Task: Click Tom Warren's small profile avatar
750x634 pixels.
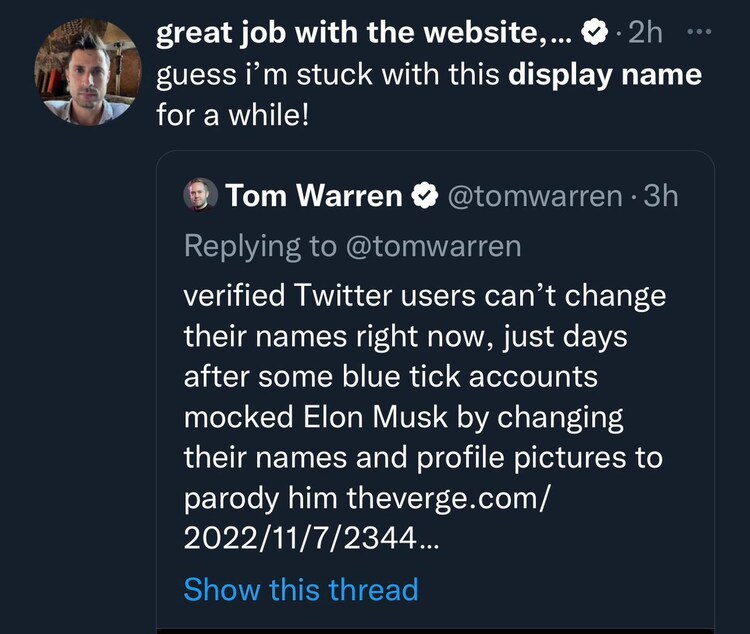Action: click(200, 195)
